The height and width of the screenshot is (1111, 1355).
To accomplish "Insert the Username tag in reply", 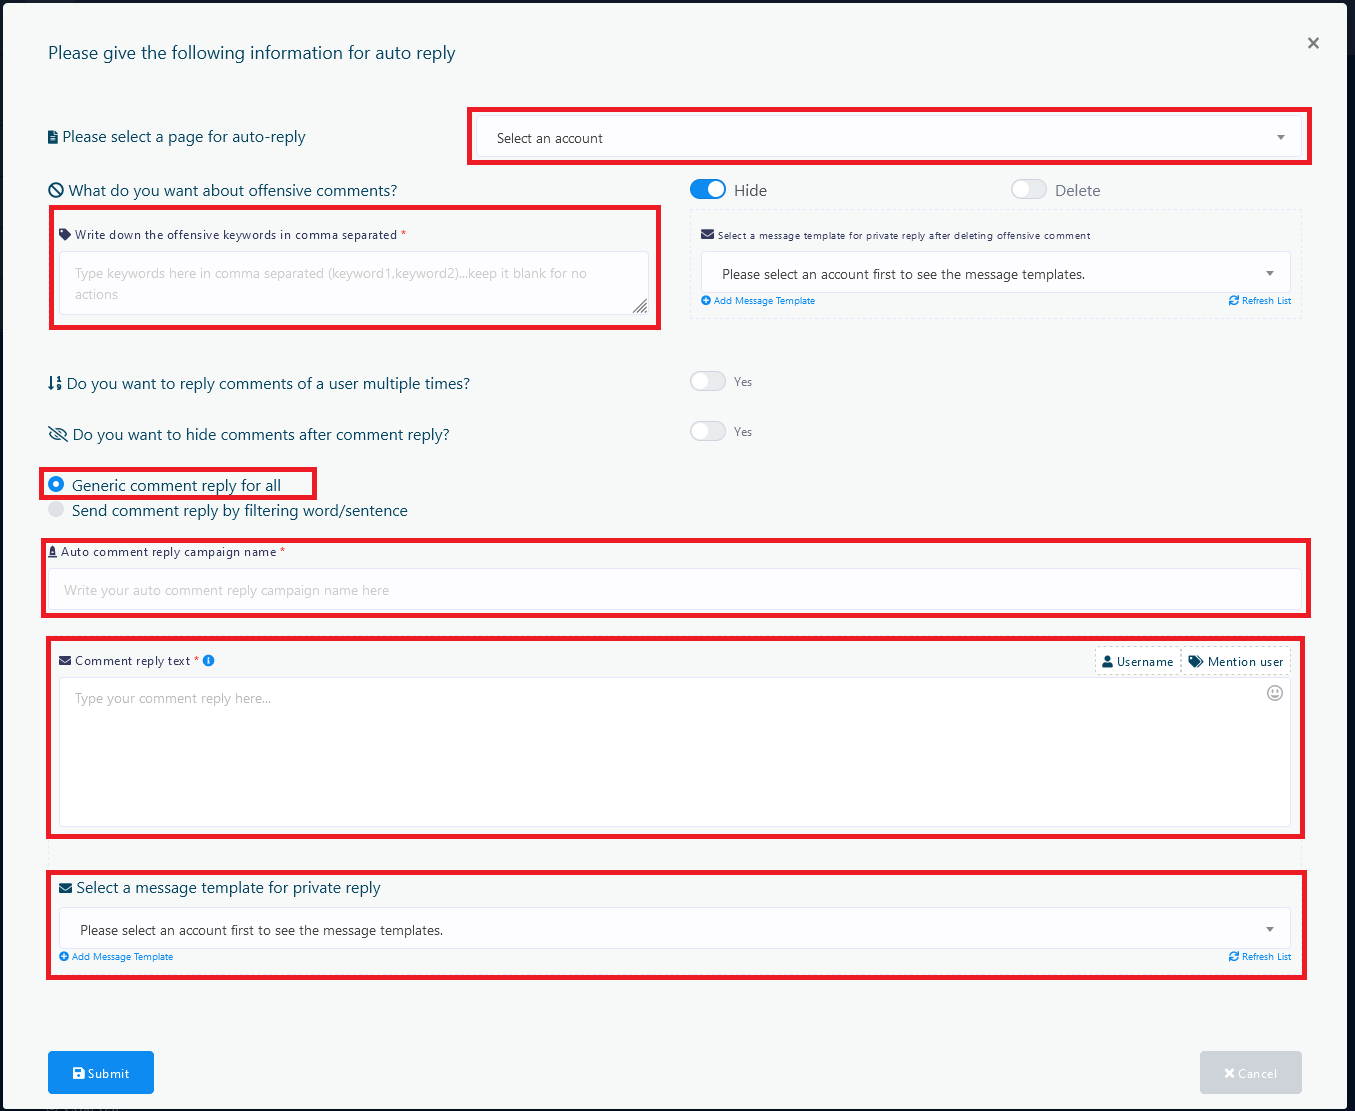I will click(1137, 662).
